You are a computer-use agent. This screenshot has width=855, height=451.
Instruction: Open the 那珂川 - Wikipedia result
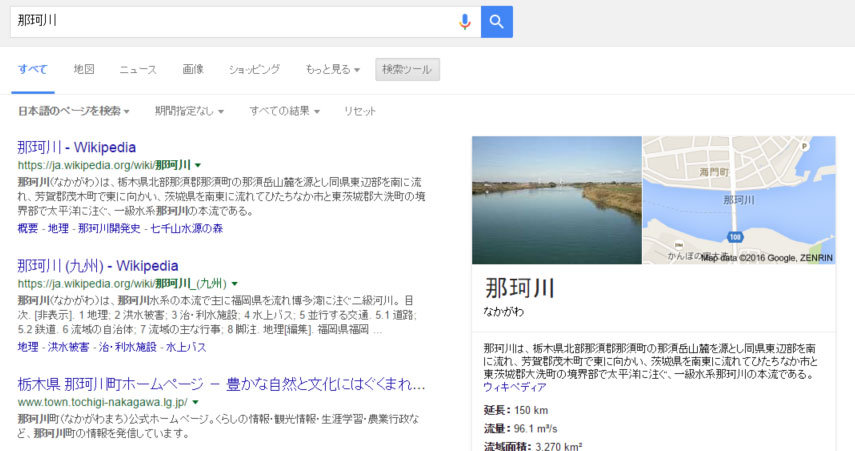point(76,147)
